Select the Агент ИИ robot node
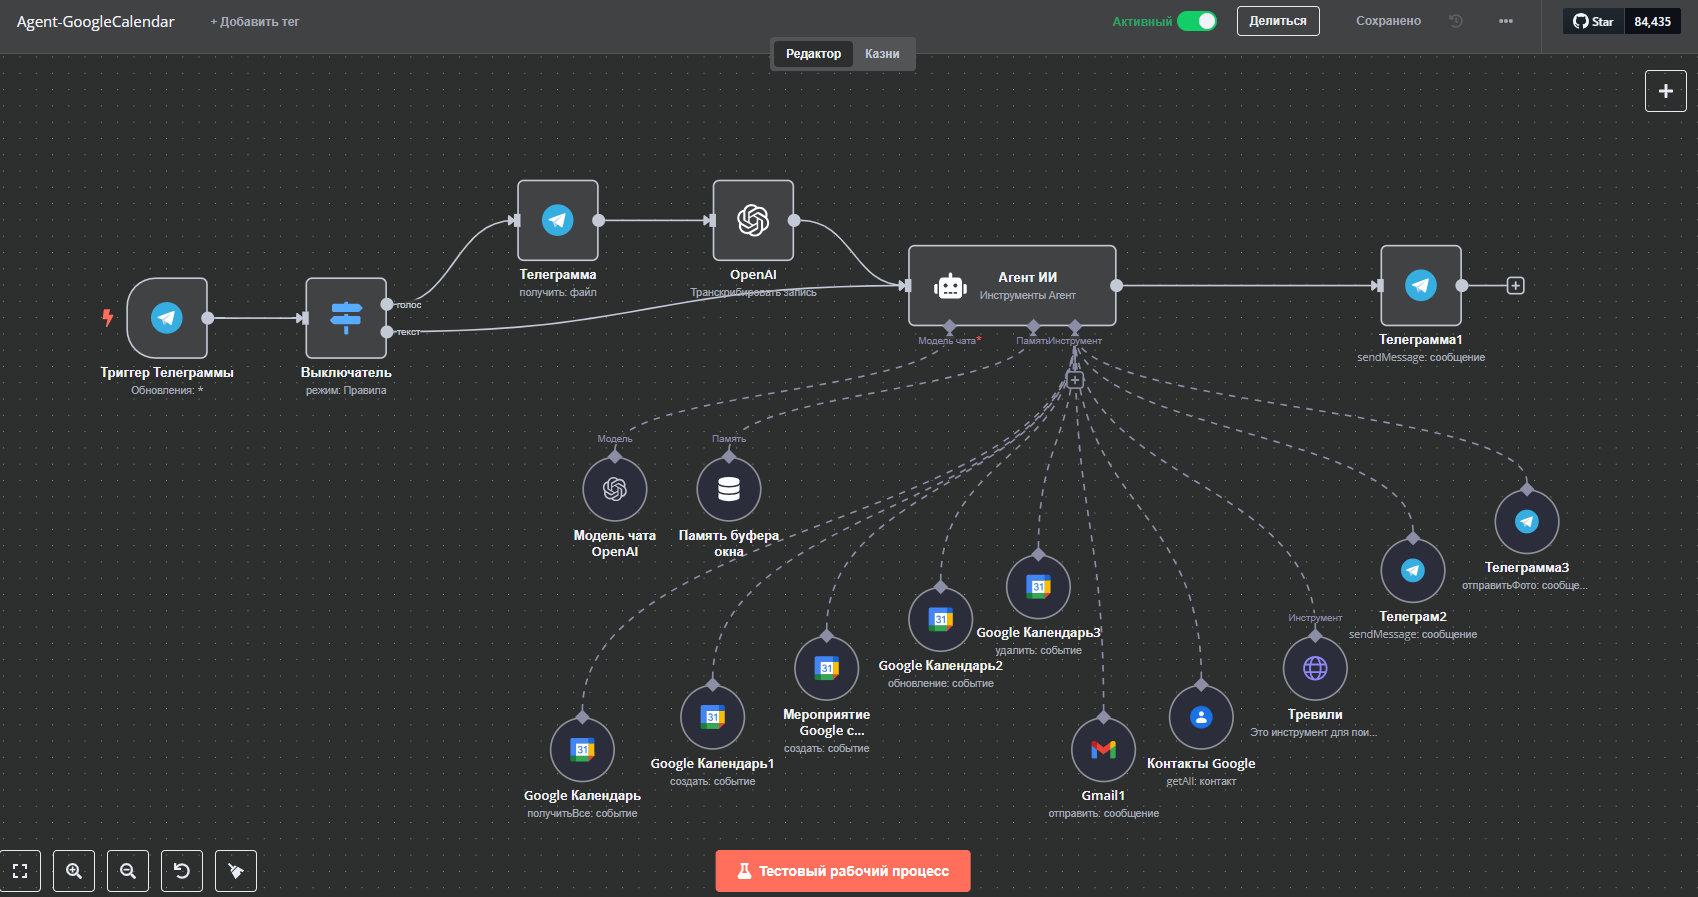 point(1011,286)
